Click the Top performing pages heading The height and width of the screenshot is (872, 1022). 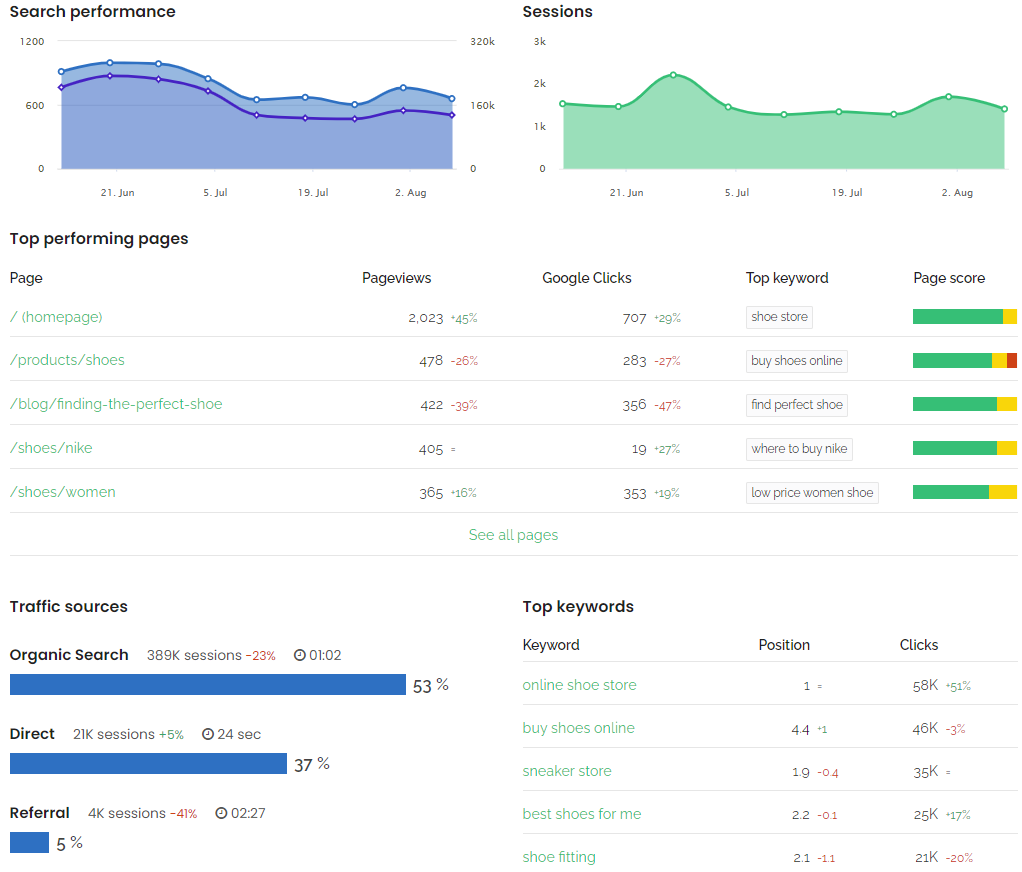point(99,239)
